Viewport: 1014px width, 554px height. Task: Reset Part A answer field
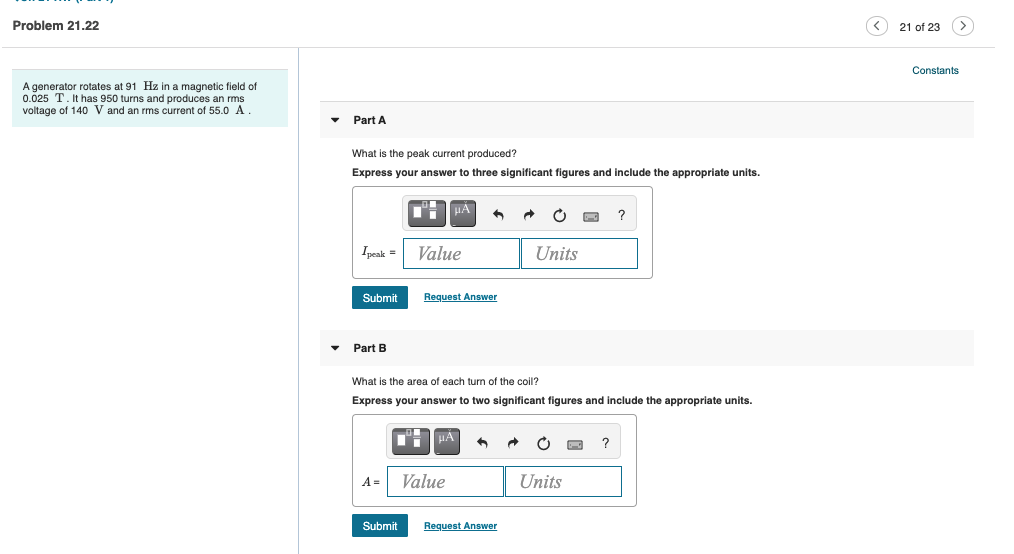tap(559, 215)
